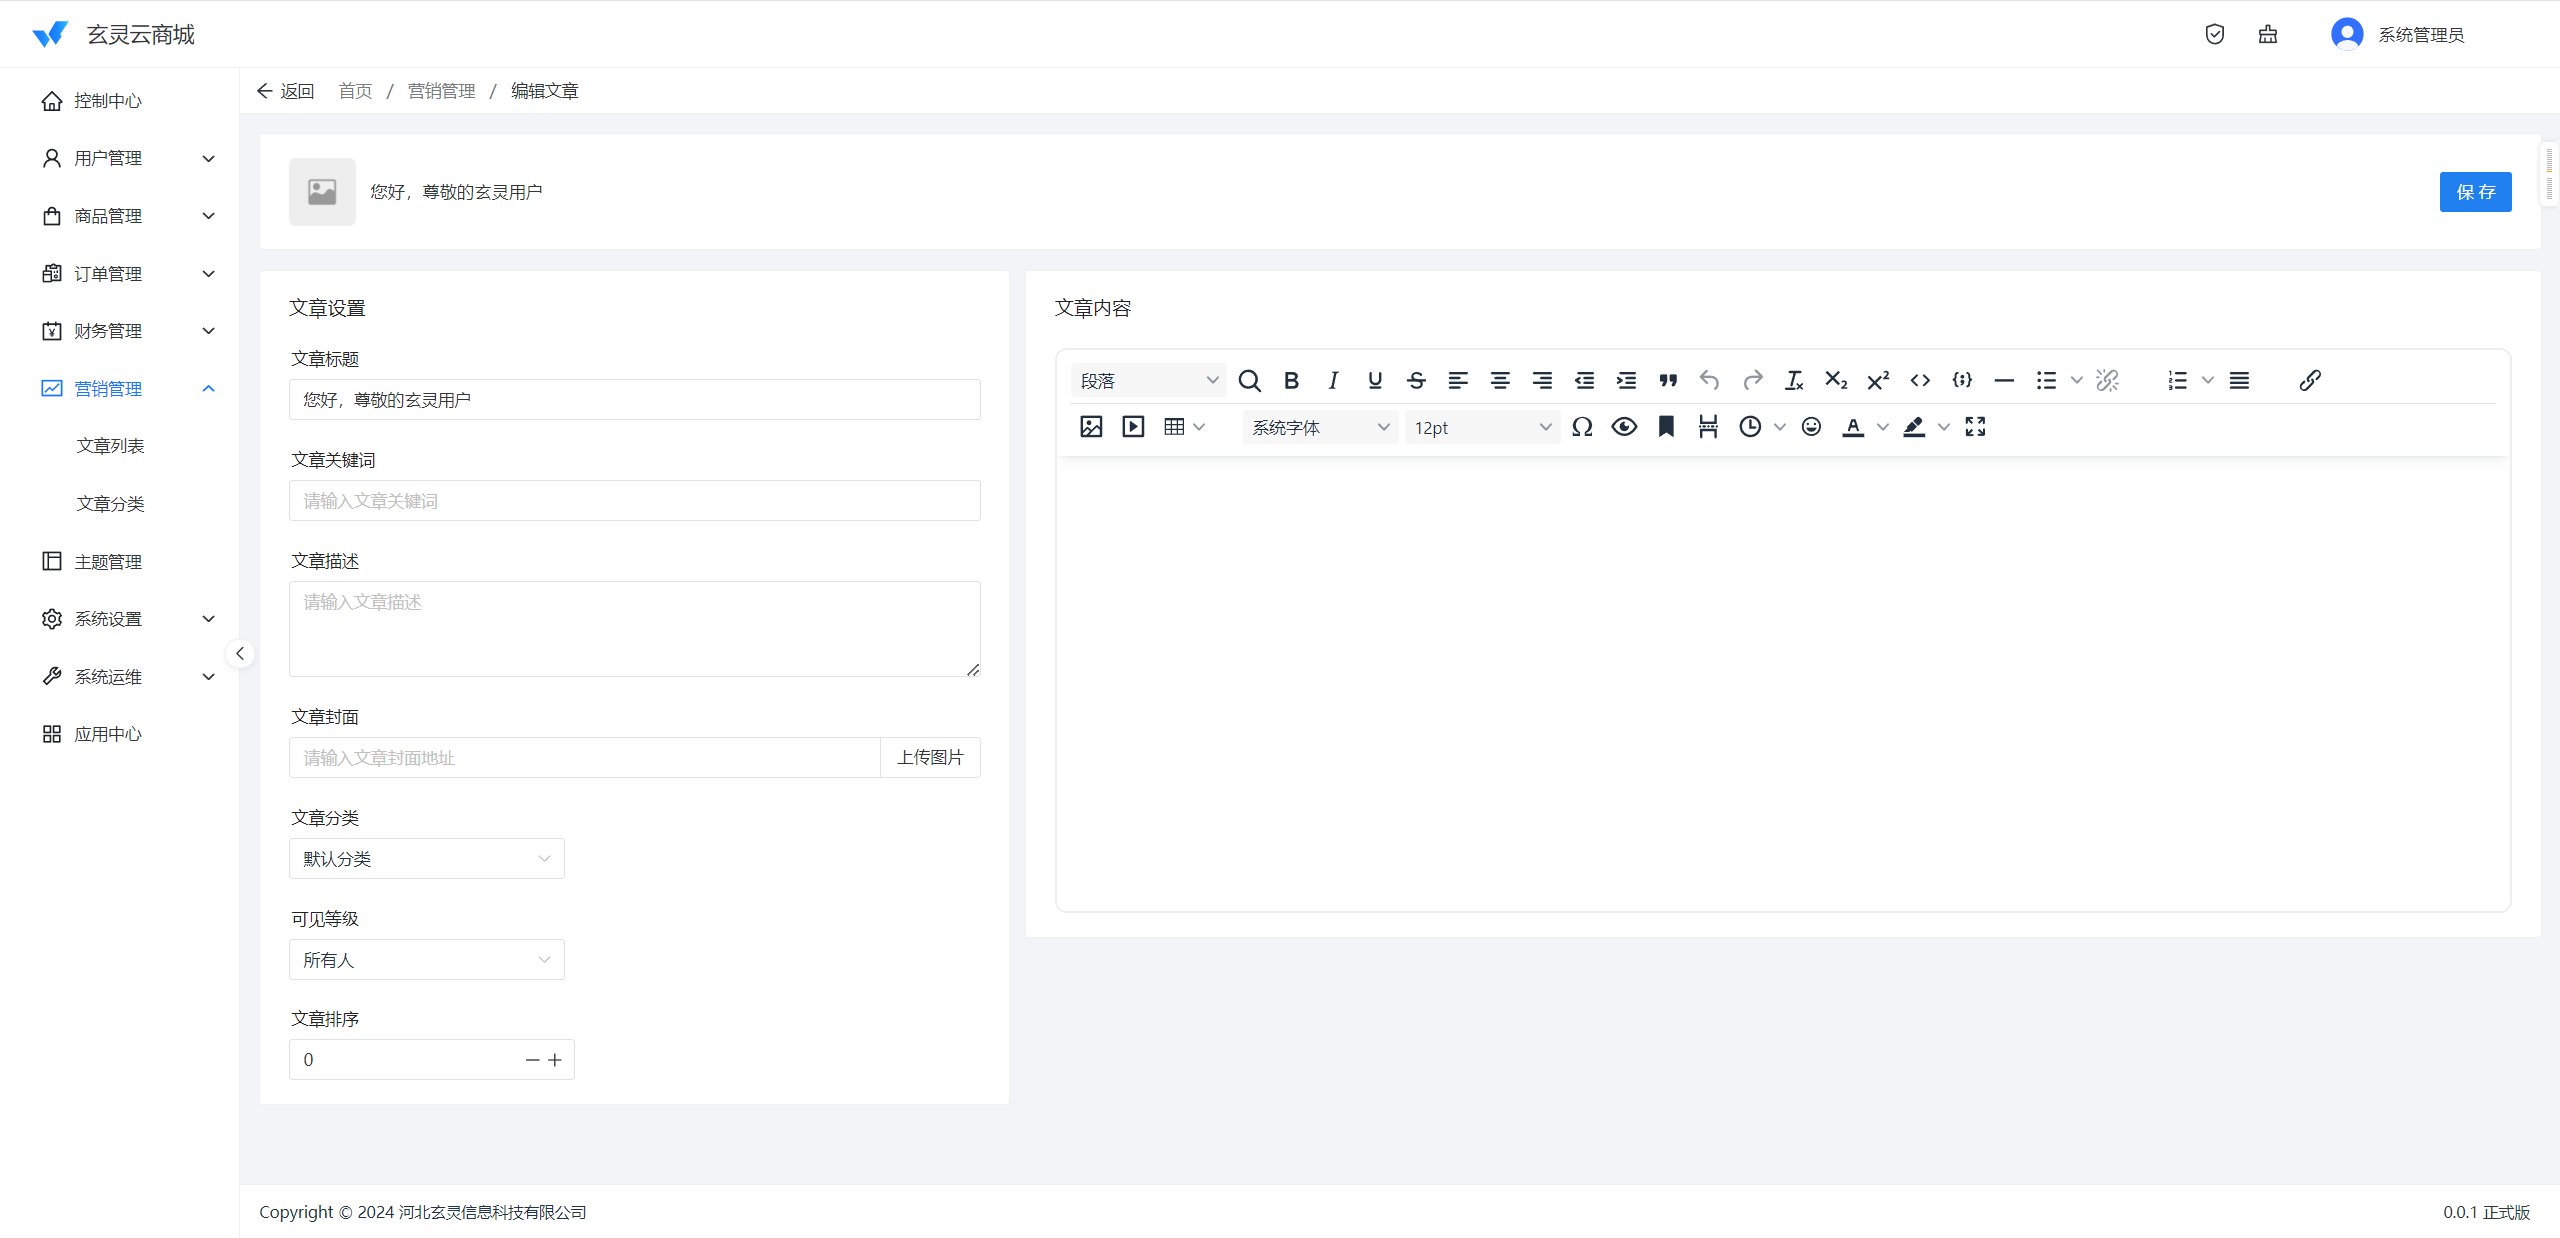Open the 可见等级 dropdown
This screenshot has height=1238, width=2560.
[x=426, y=960]
